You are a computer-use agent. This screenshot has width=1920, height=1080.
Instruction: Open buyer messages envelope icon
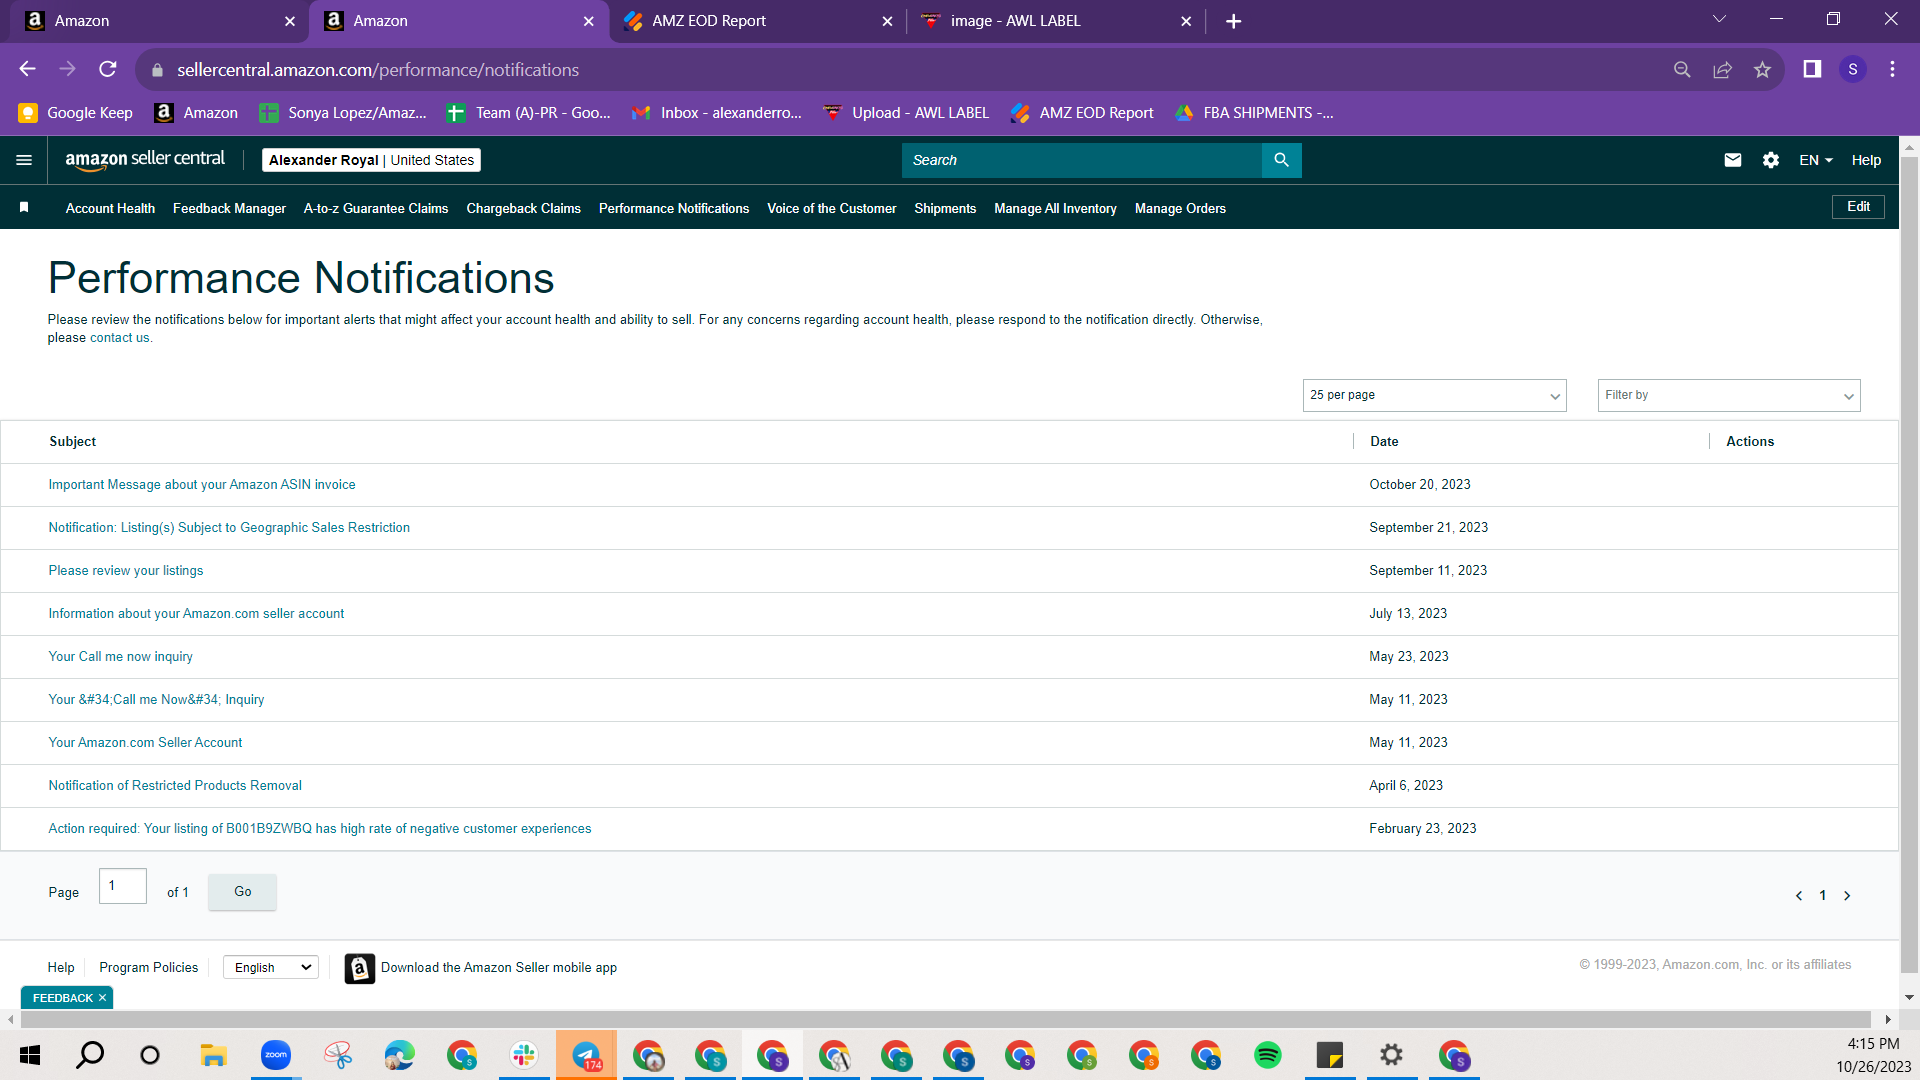[x=1733, y=160]
